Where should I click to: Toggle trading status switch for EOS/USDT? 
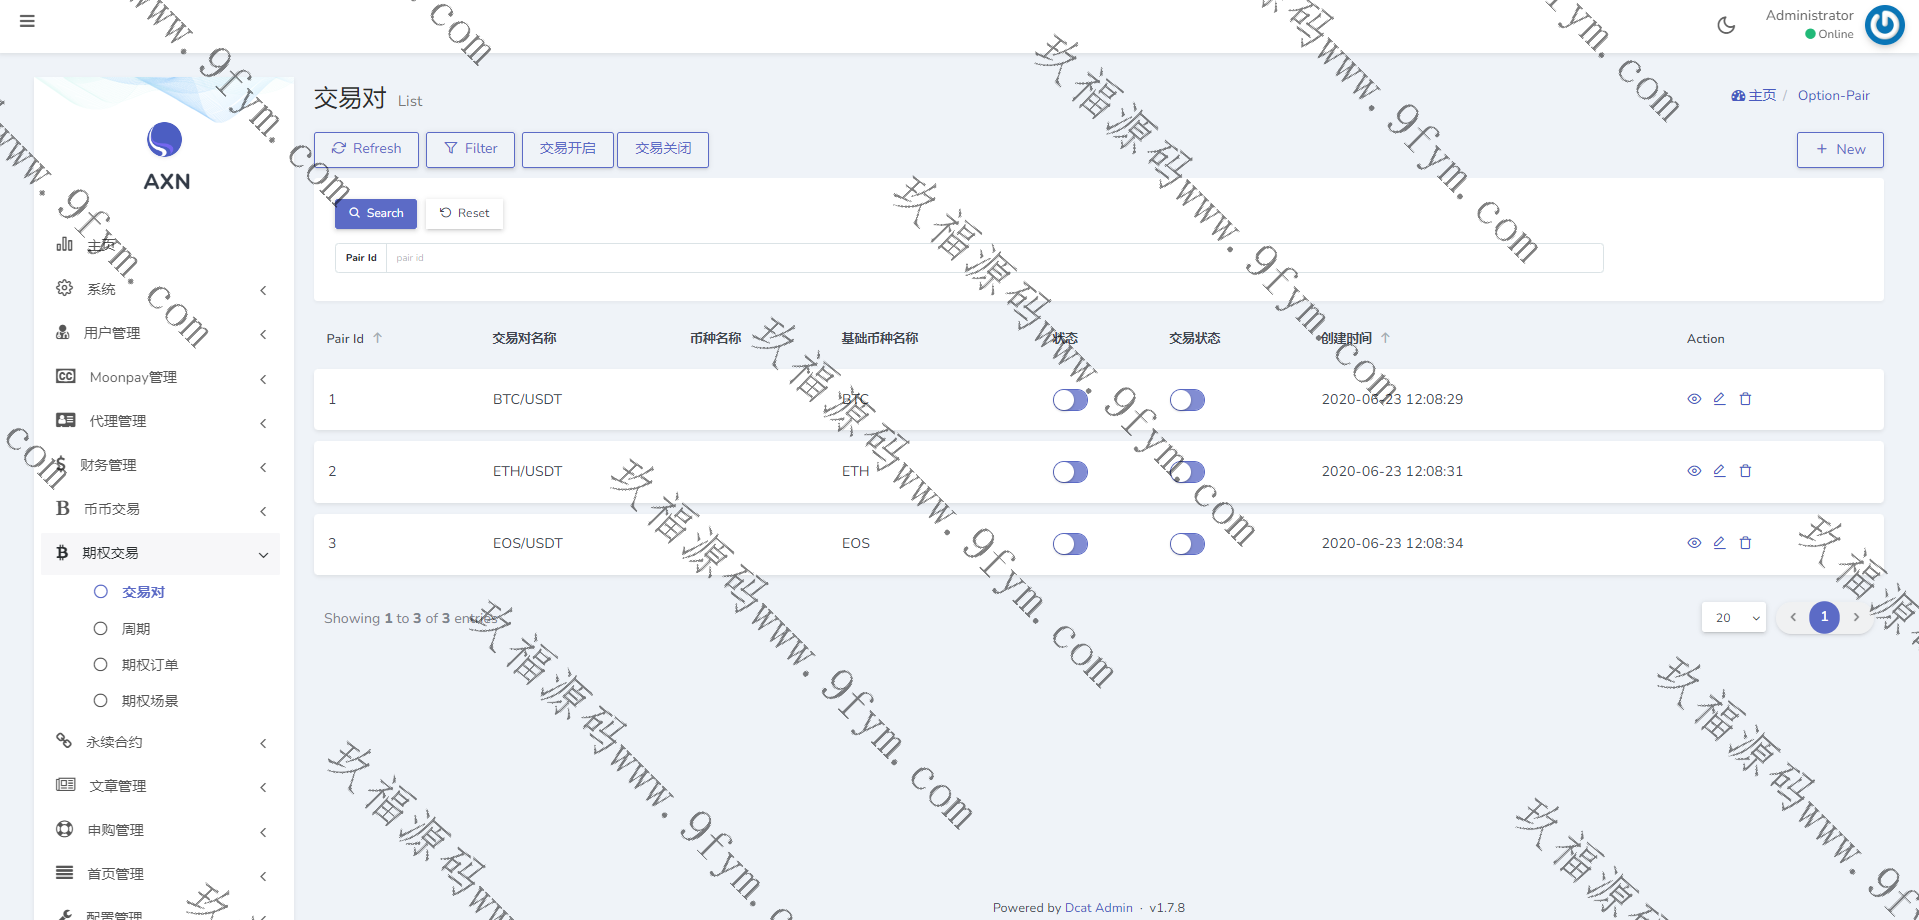(1187, 544)
